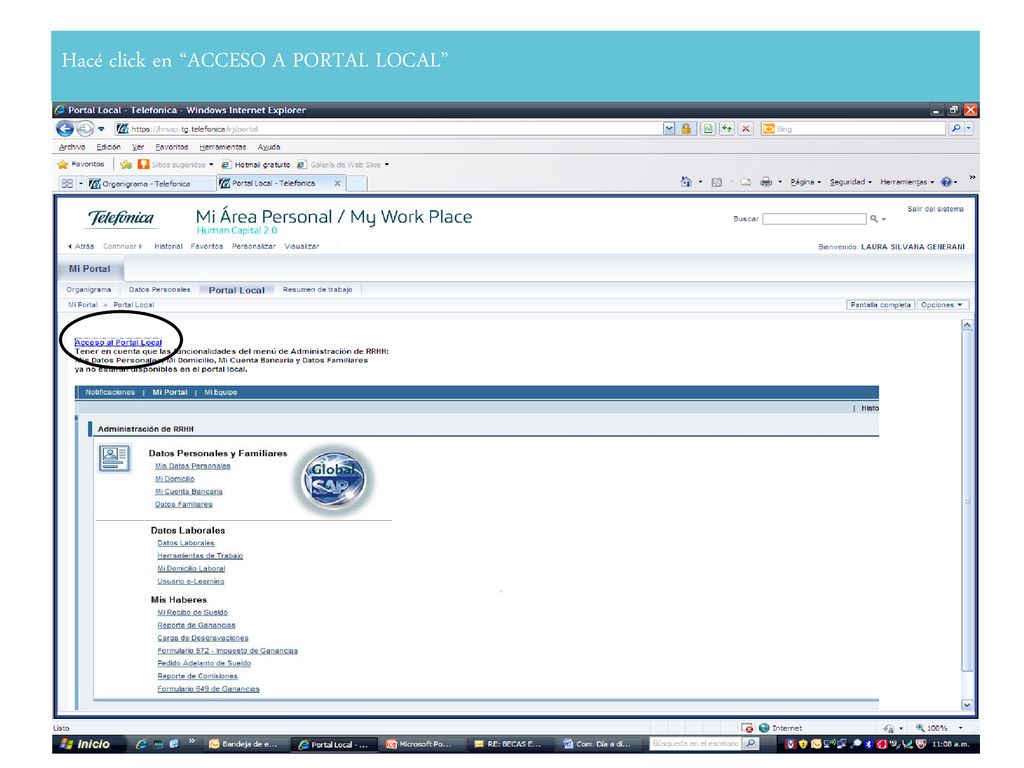Go back with the browser Back arrow
The width and height of the screenshot is (1024, 768).
(64, 129)
